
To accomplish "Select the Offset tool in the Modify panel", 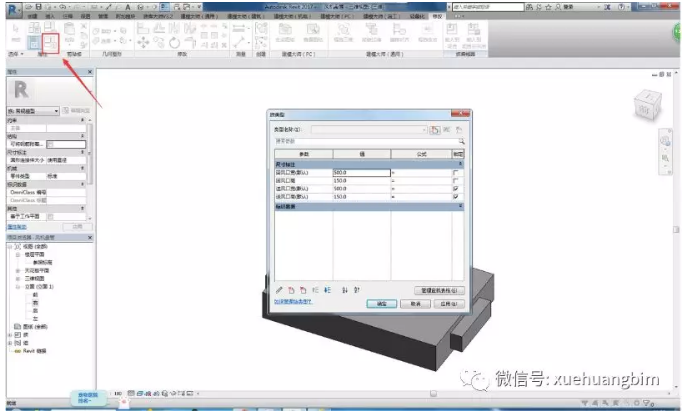I will [159, 28].
